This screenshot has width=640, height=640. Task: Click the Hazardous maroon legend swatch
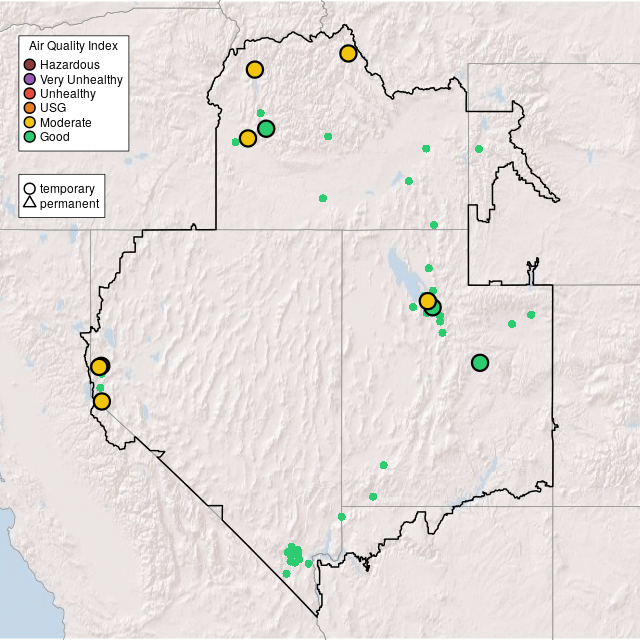click(30, 65)
